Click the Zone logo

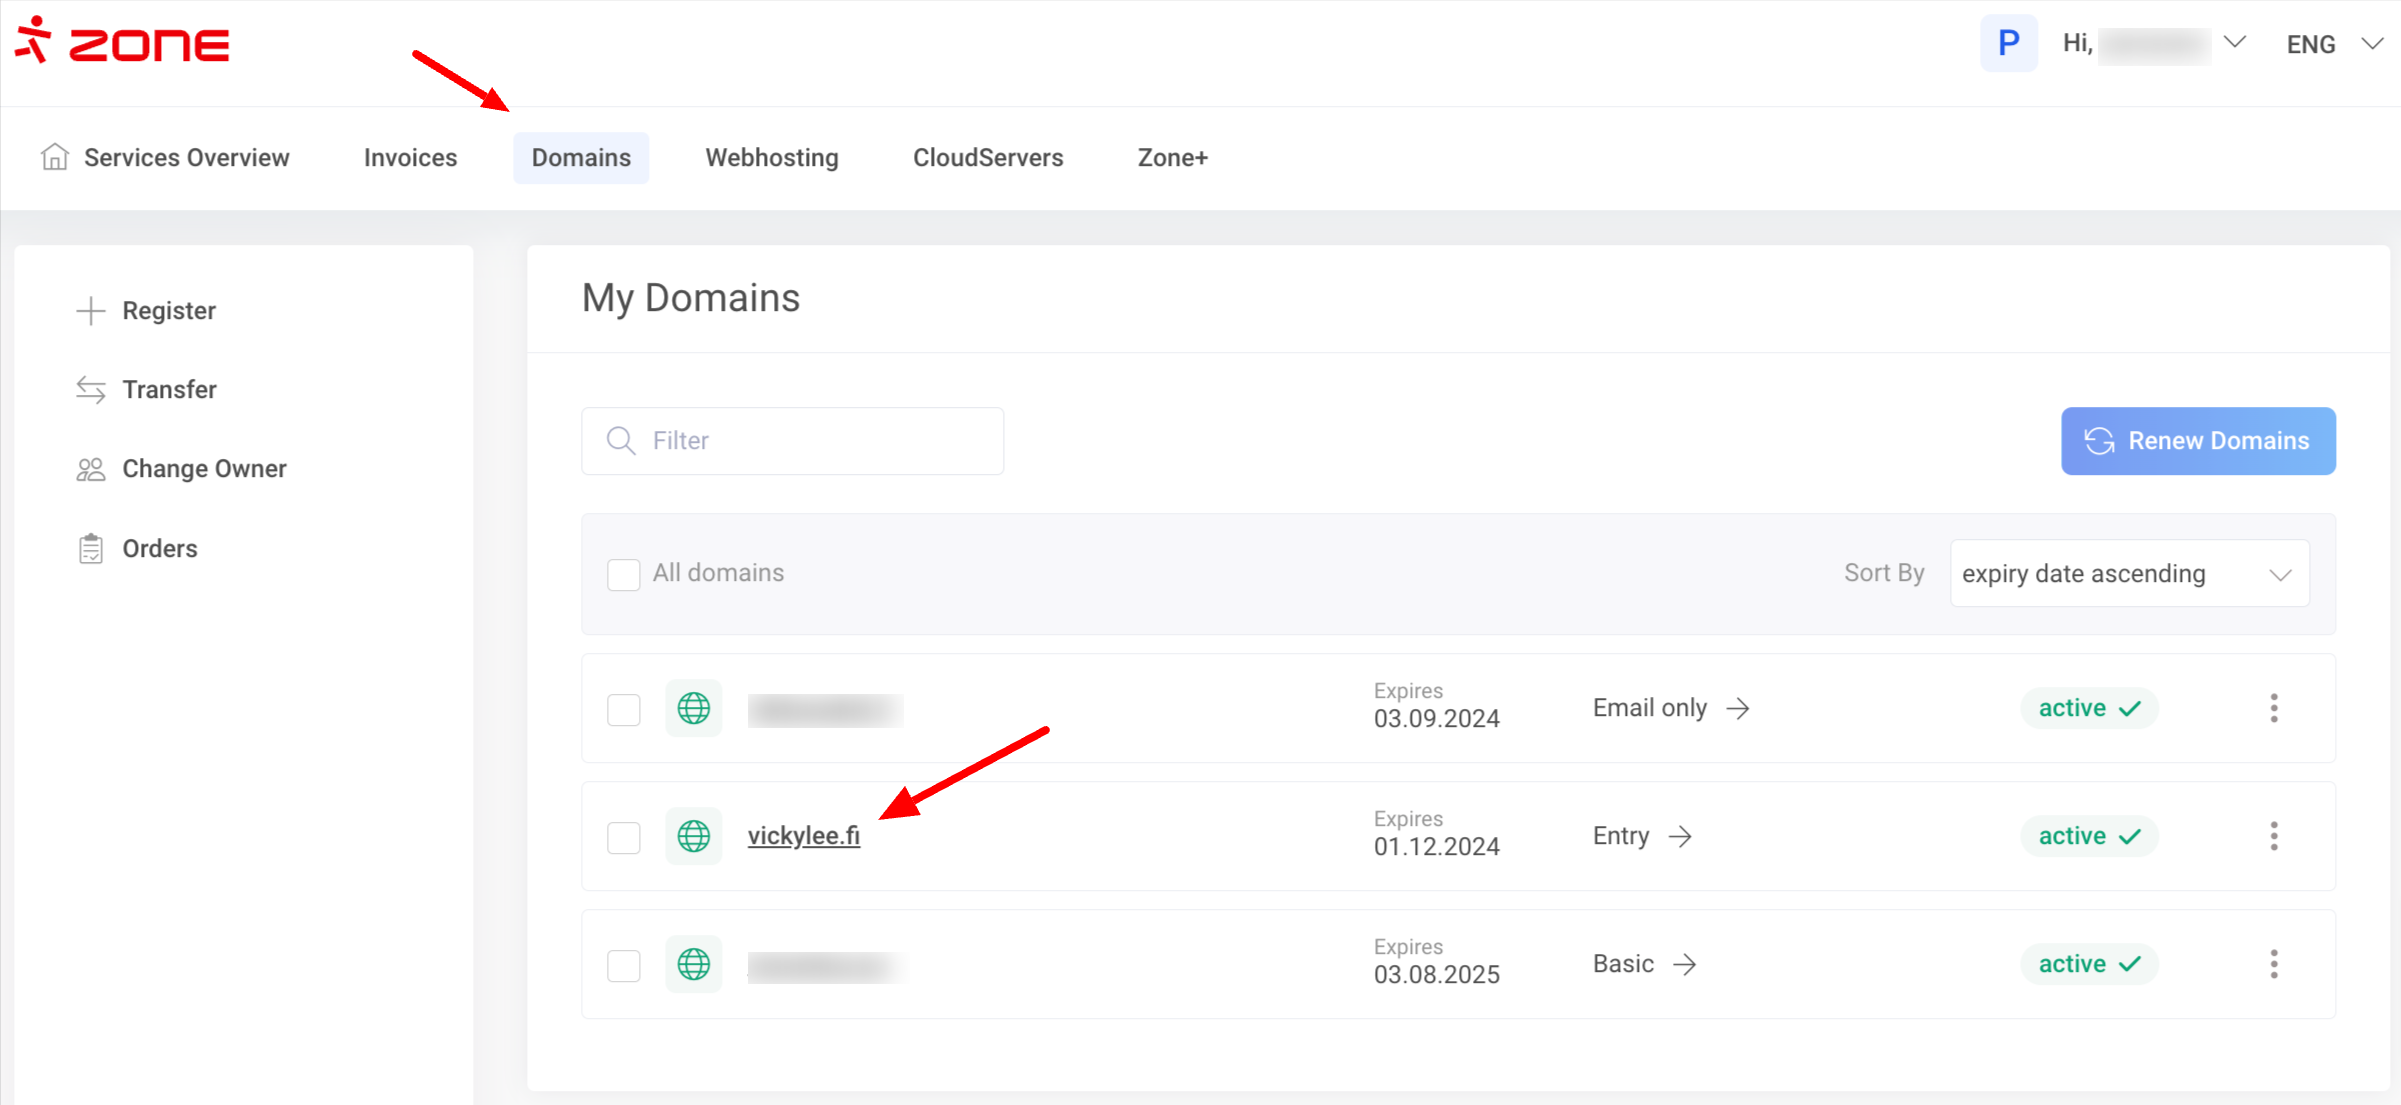click(122, 42)
